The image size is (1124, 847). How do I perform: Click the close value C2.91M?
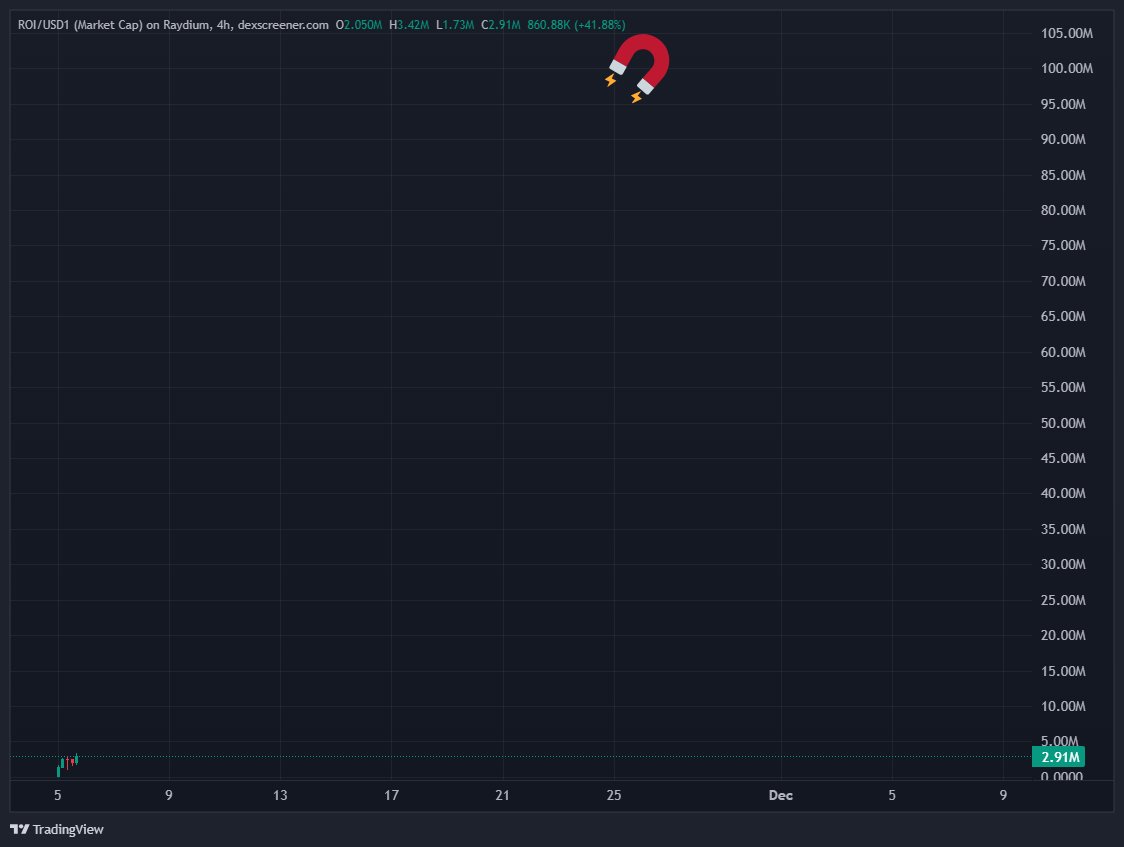click(500, 25)
